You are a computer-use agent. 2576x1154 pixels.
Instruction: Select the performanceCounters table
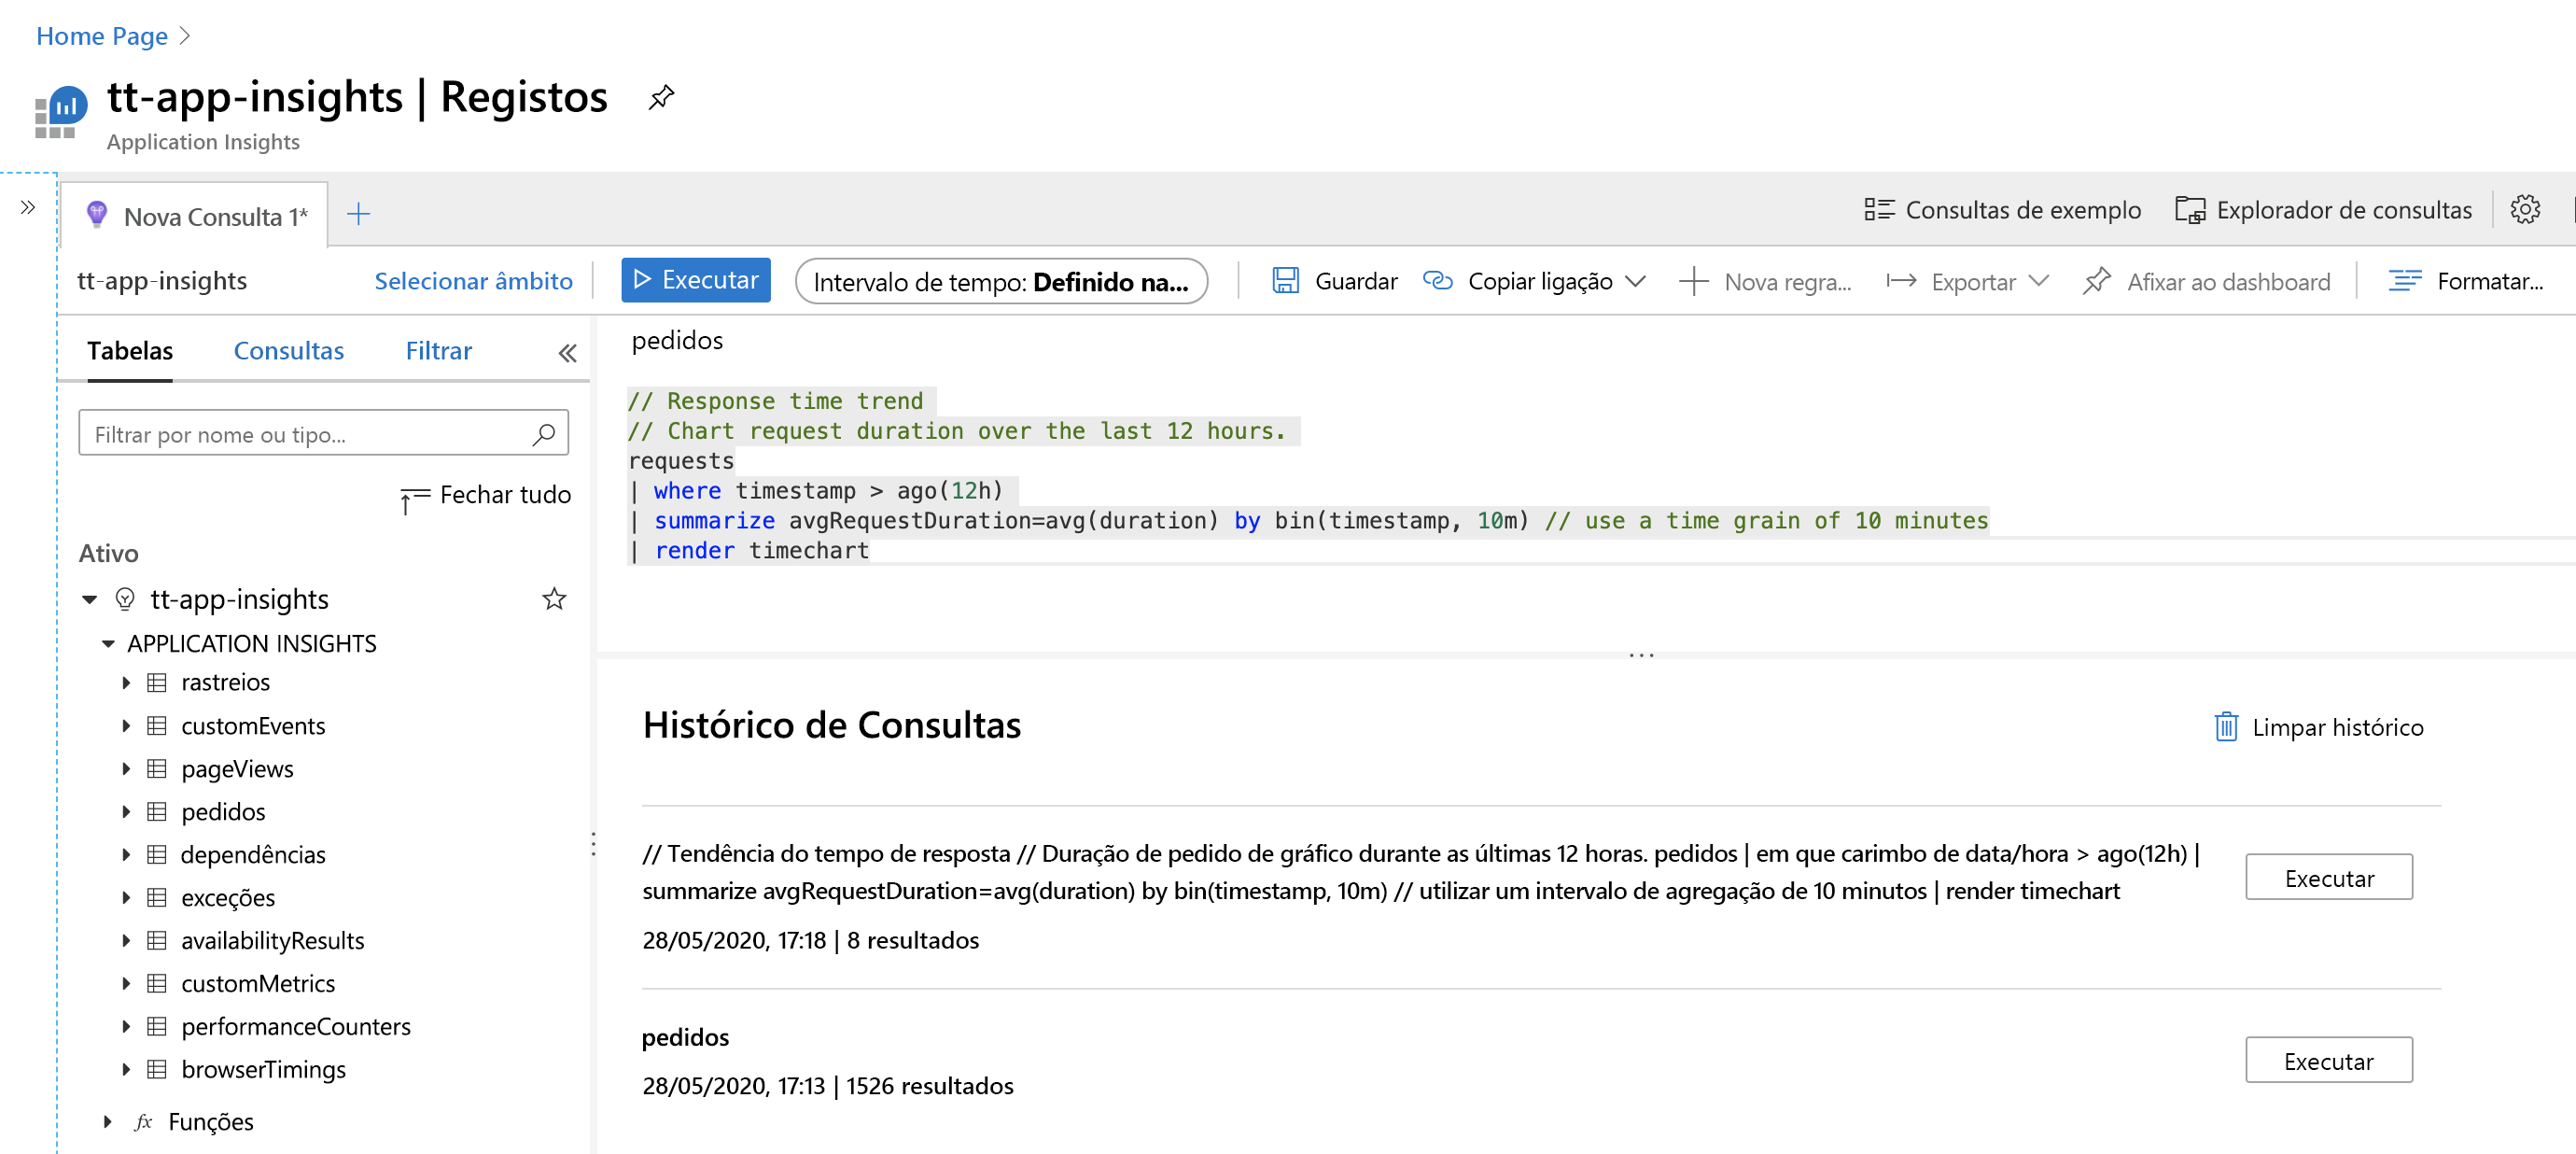[x=295, y=1027]
